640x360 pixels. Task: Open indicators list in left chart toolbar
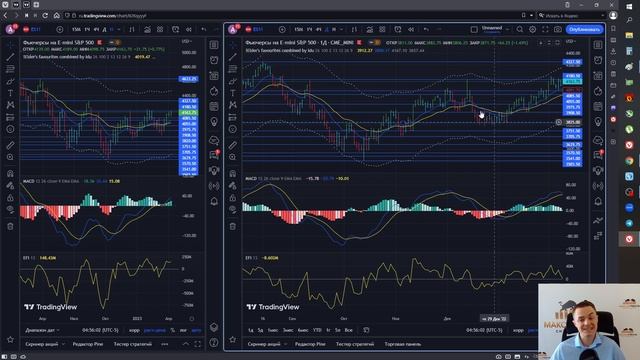coord(147,29)
